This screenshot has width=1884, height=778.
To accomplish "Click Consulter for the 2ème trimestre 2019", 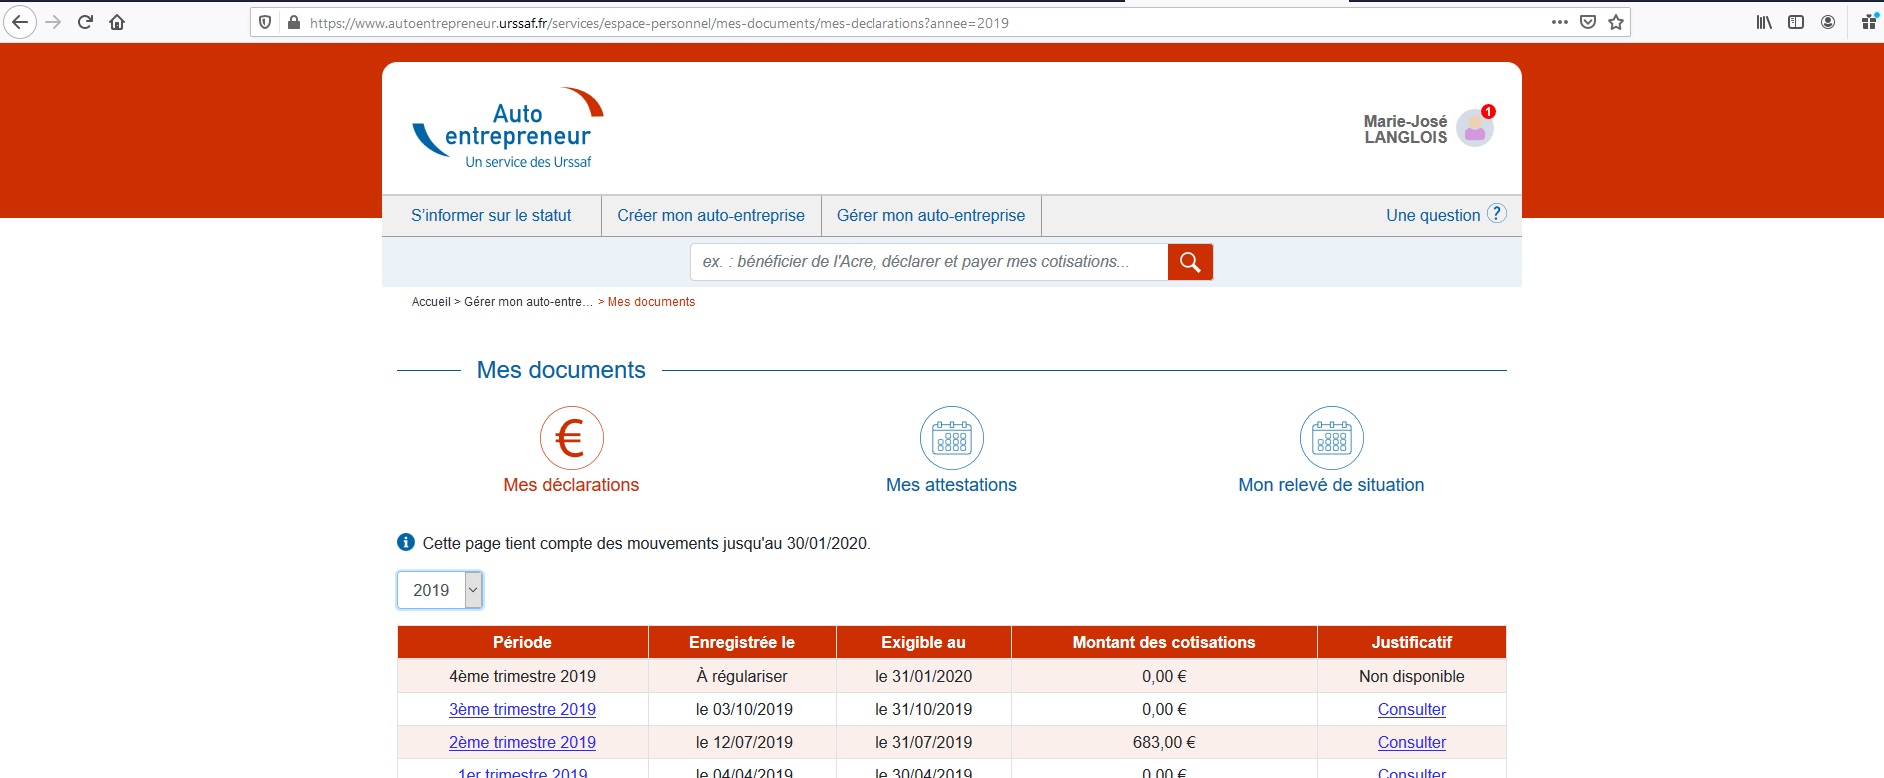I will pyautogui.click(x=1411, y=742).
